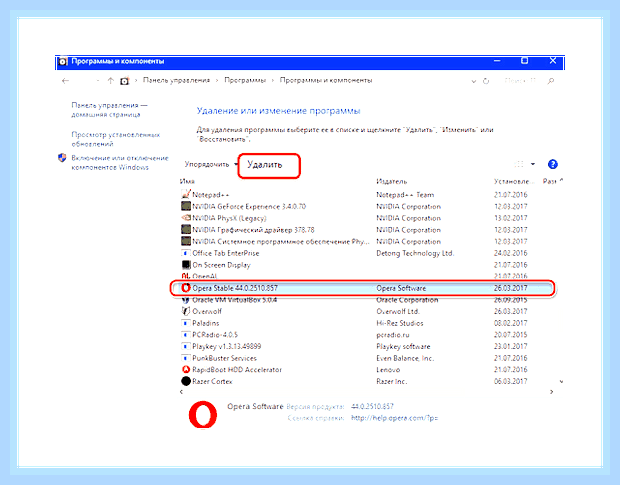This screenshot has height=485, width=620.
Task: Click the RapidBoot HDD Accelerator icon
Action: [x=185, y=370]
